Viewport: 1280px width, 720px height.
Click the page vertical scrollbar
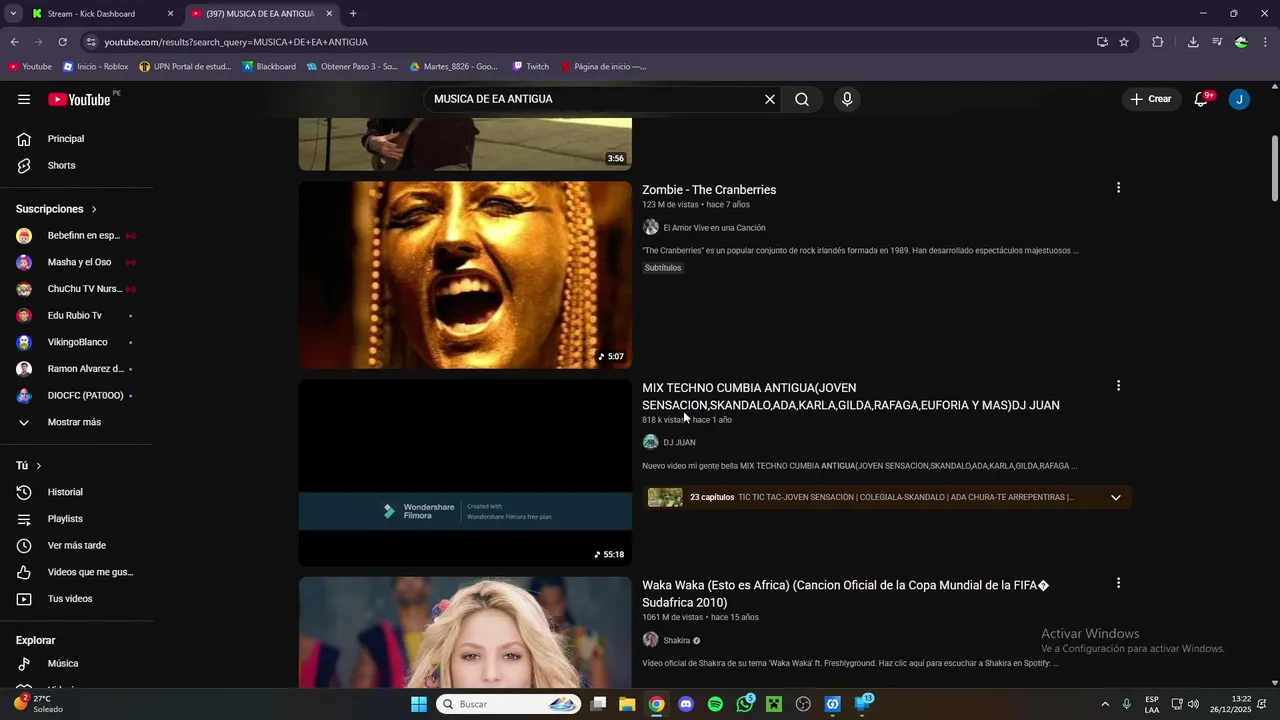tap(1275, 168)
